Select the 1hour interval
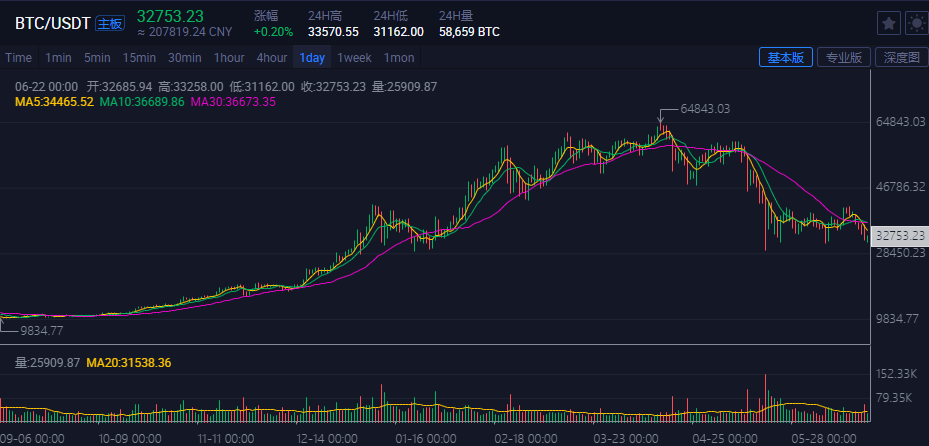 pyautogui.click(x=229, y=58)
